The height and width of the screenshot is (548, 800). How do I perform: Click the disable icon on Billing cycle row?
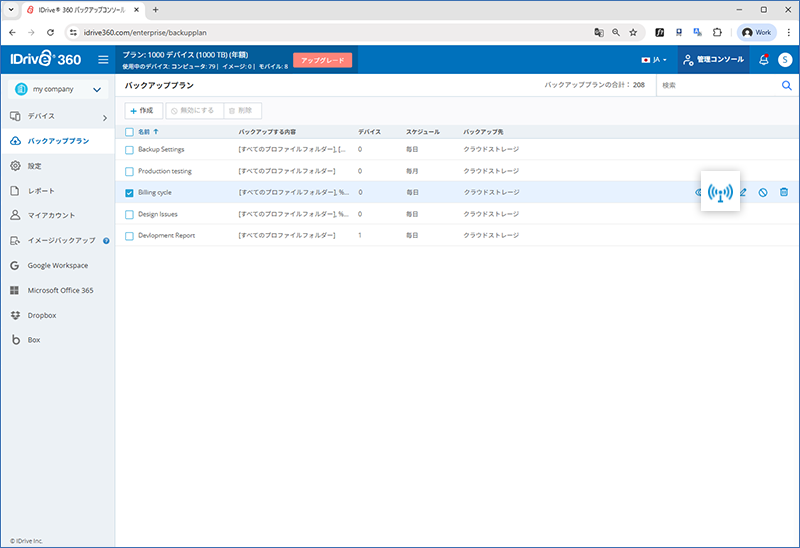pos(763,192)
